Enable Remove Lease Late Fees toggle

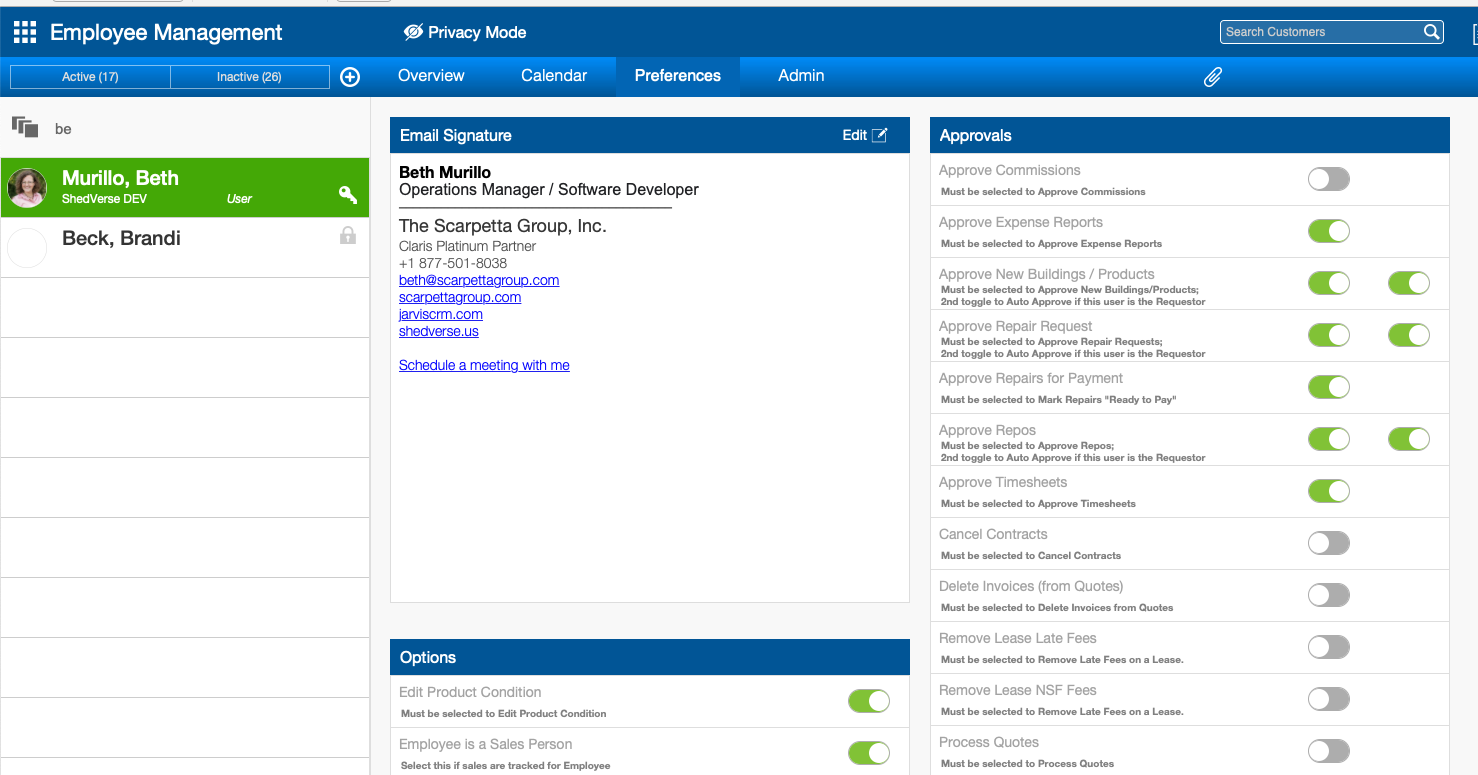tap(1329, 647)
